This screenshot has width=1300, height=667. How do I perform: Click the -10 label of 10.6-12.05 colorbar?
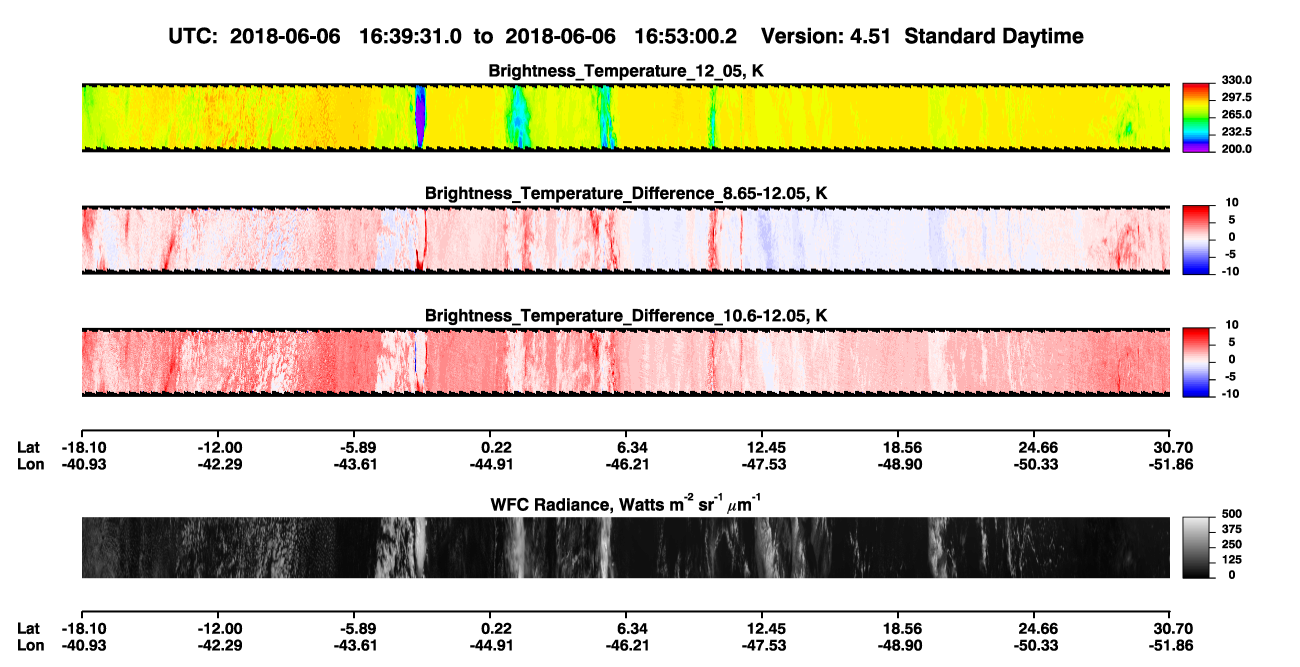(x=1229, y=394)
